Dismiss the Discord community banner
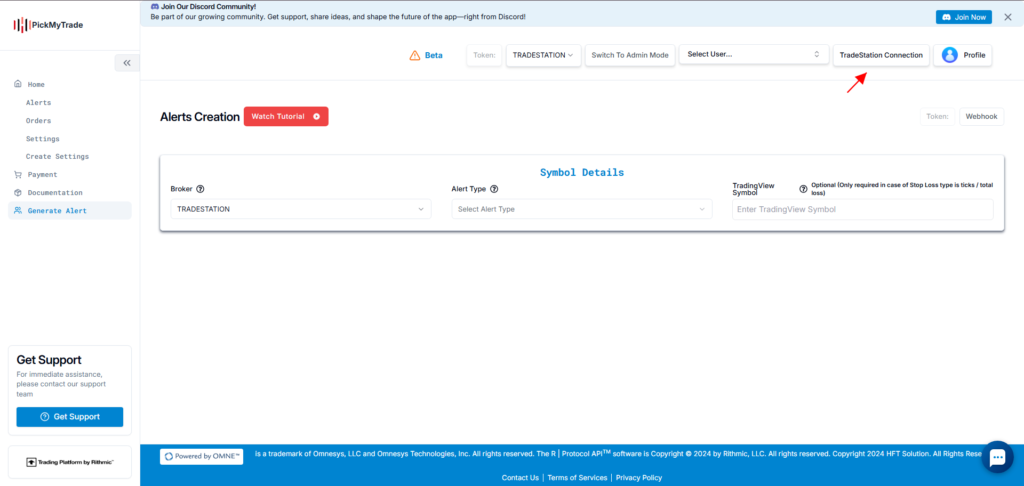 click(1008, 17)
